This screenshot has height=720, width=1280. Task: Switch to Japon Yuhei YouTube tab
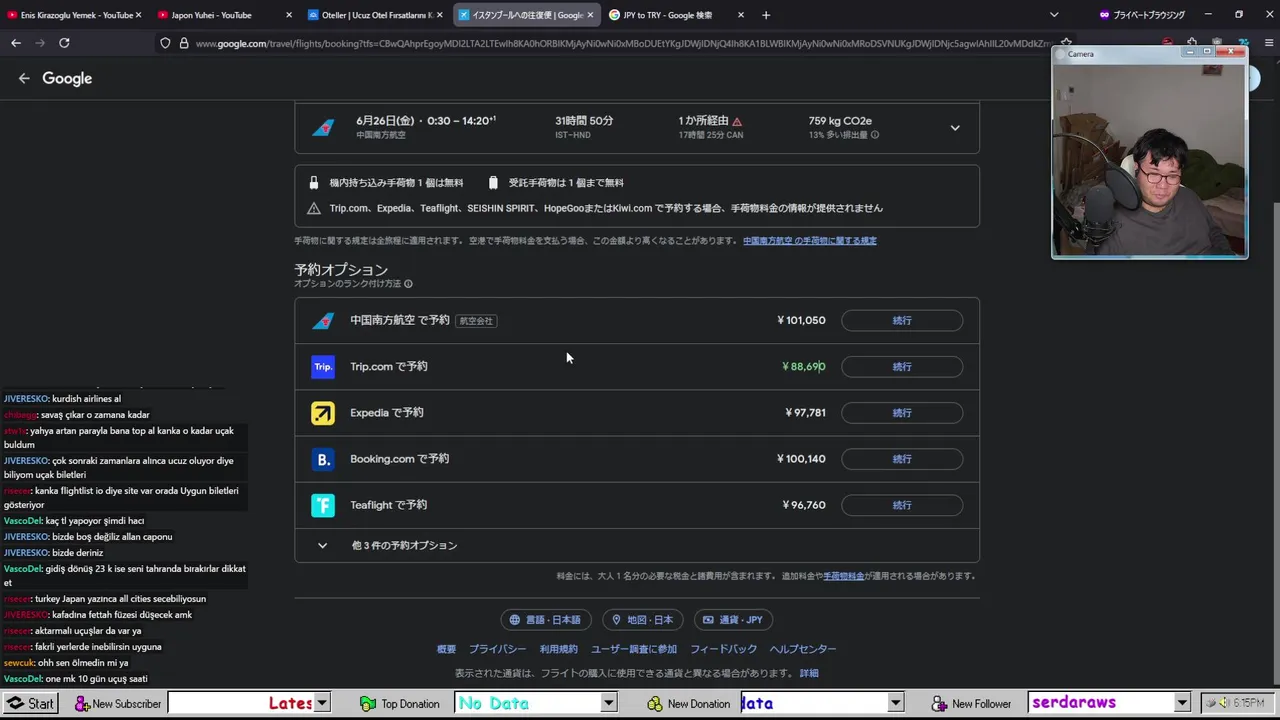pyautogui.click(x=224, y=15)
